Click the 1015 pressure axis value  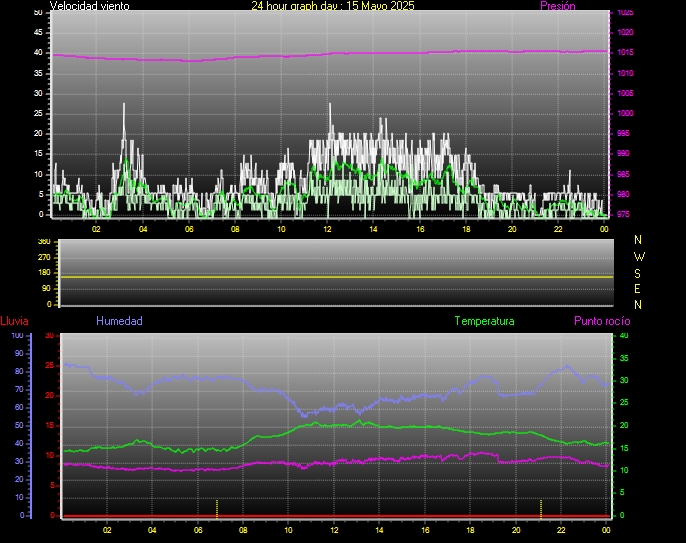pos(625,53)
